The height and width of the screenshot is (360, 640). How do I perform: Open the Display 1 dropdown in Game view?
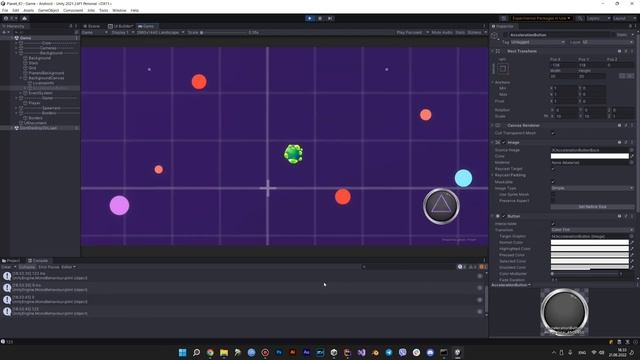[122, 32]
